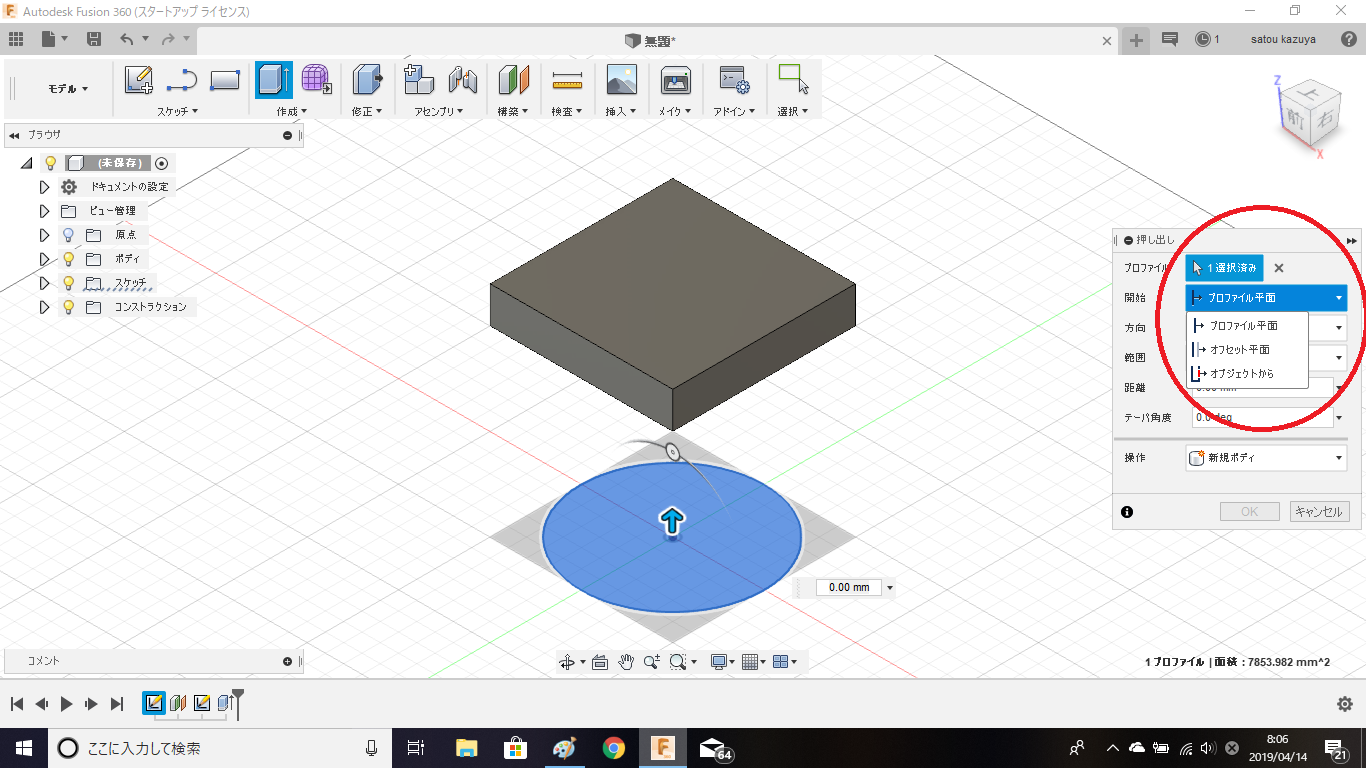The height and width of the screenshot is (768, 1366).
Task: Open the File menu document icon
Action: (x=49, y=39)
